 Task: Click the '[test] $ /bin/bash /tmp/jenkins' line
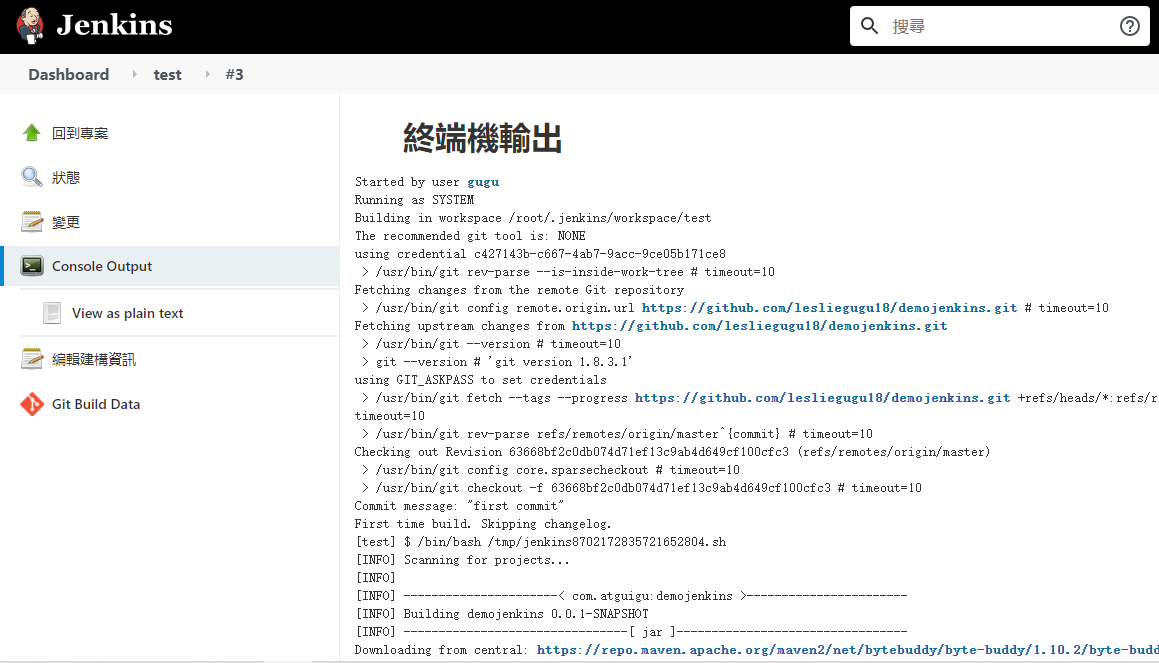541,542
